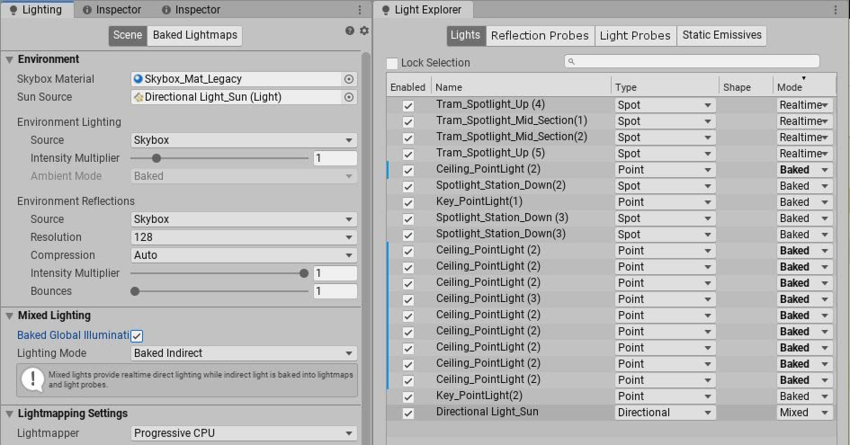Open the Lightmapper Progressive CPU dropdown
Viewport: 850px width, 445px height.
click(243, 433)
